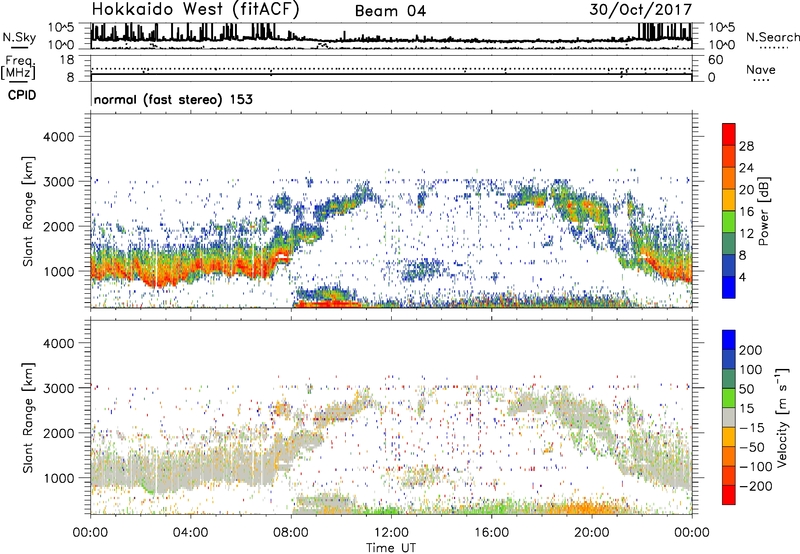Click the '200' value on the velocity colorbar
The image size is (800, 554).
pos(750,350)
